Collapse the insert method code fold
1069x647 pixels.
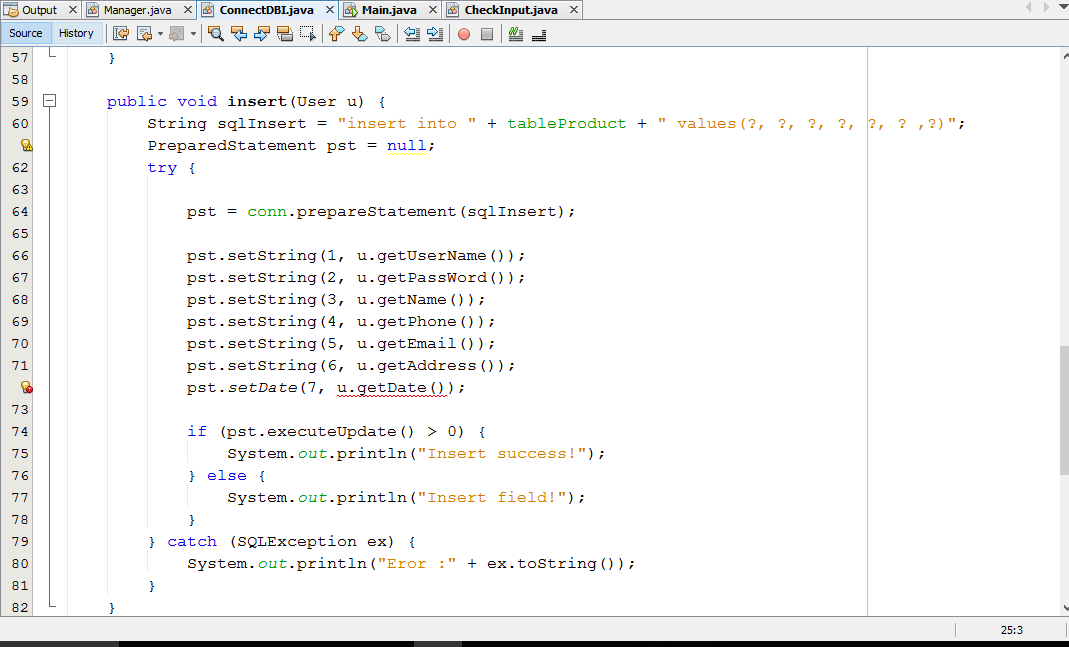[x=49, y=101]
